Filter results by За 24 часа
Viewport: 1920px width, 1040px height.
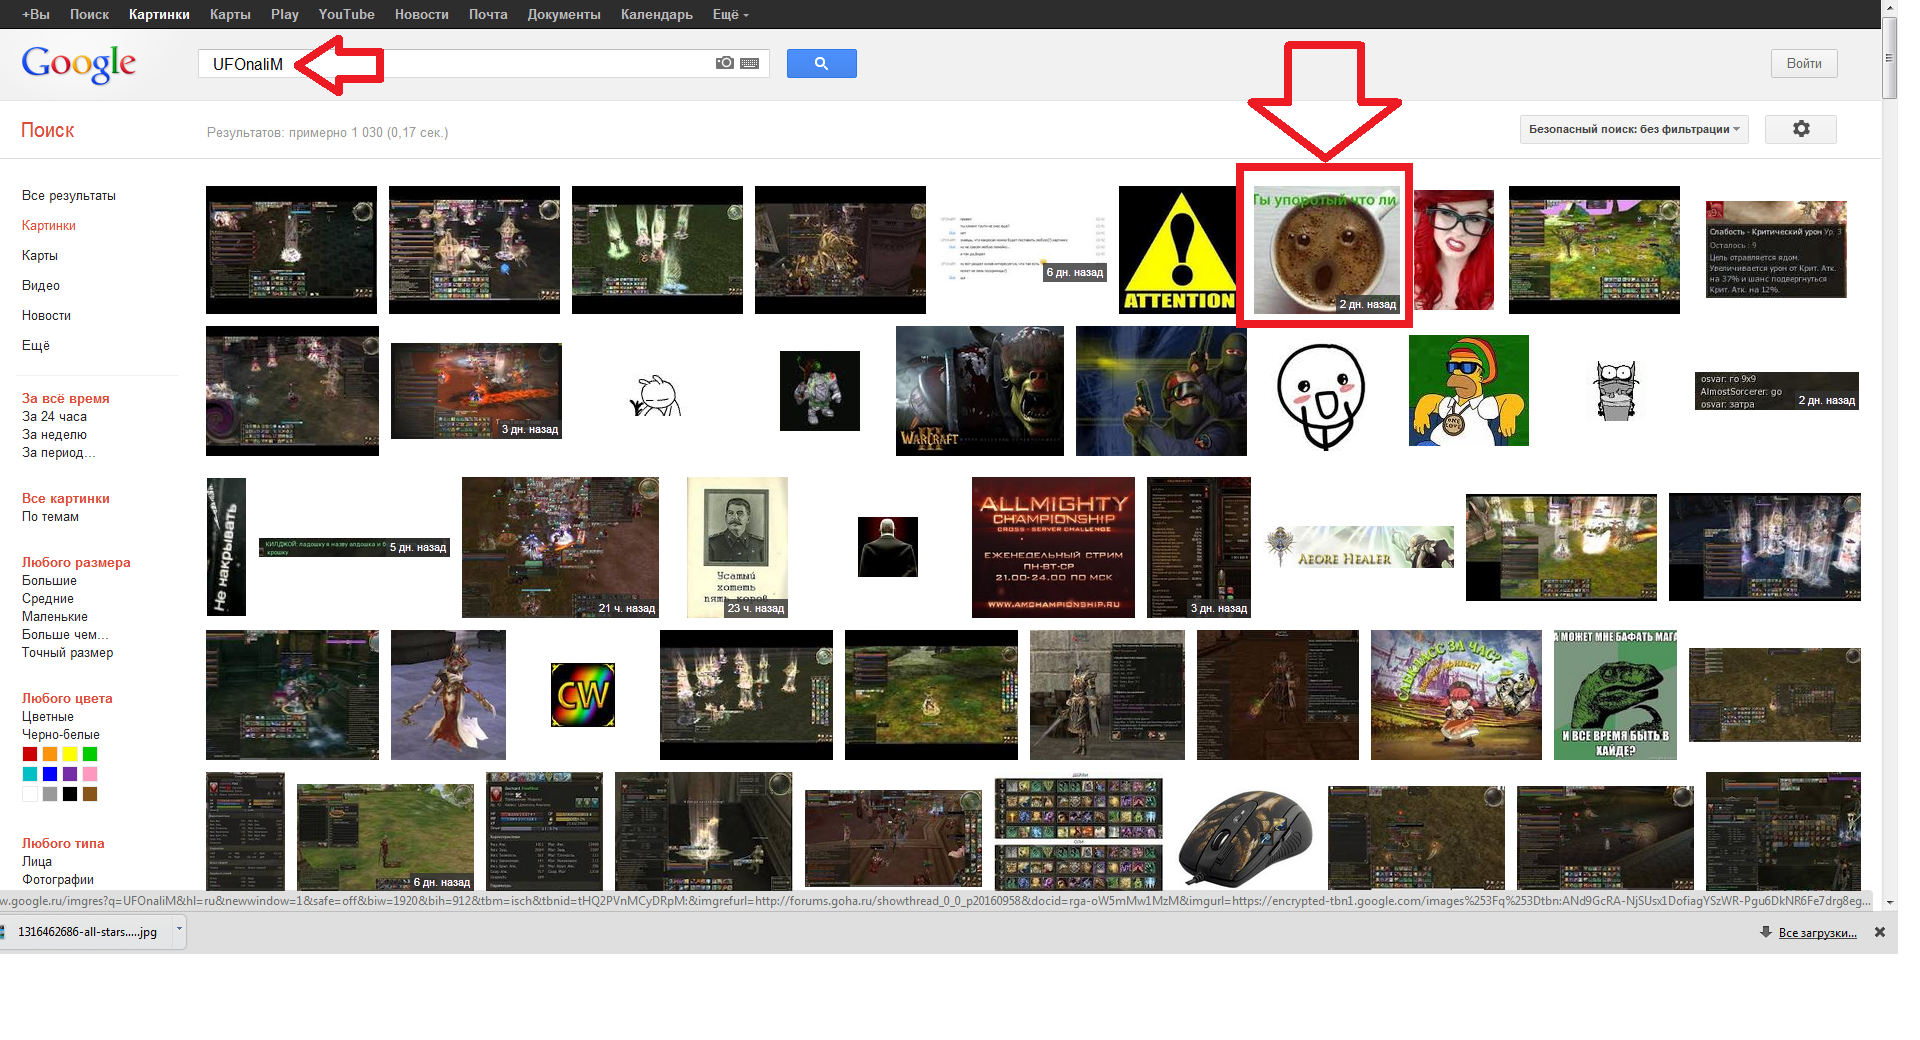54,417
